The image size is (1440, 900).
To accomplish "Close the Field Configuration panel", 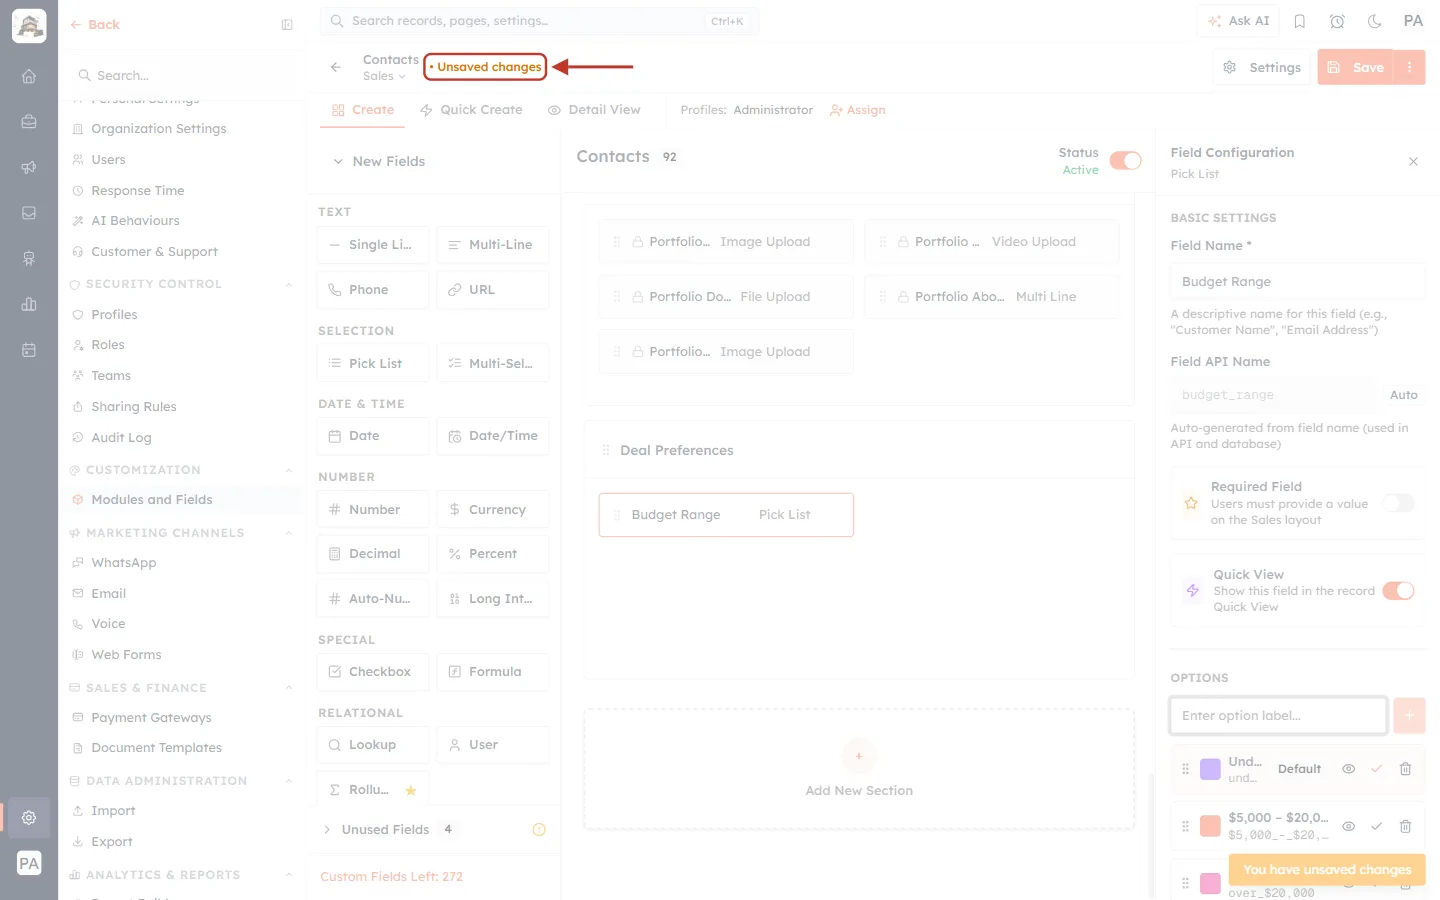I will coord(1413,161).
